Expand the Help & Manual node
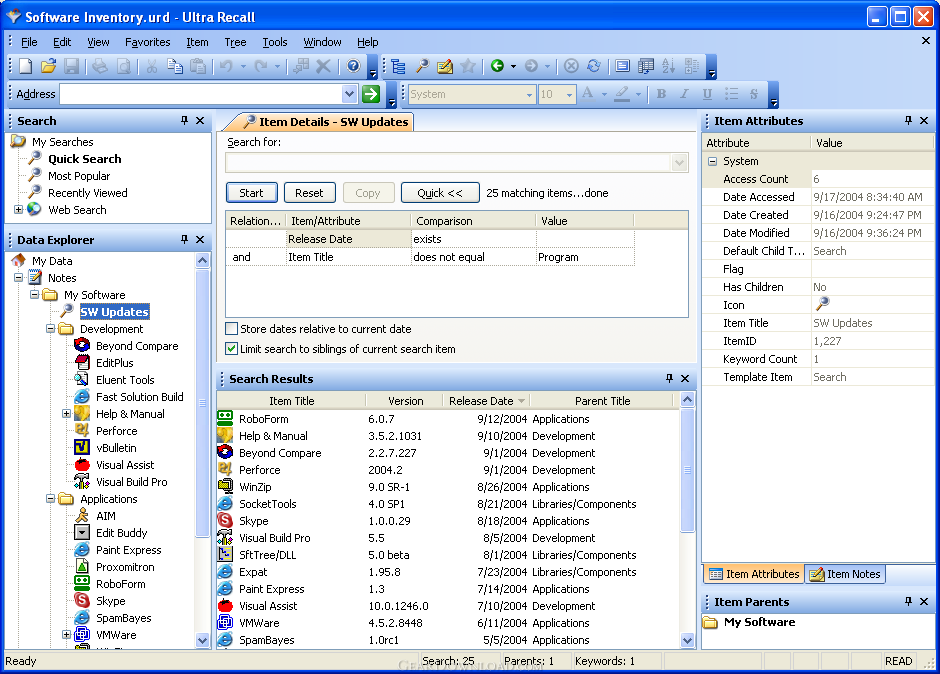Image resolution: width=940 pixels, height=674 pixels. [x=67, y=414]
